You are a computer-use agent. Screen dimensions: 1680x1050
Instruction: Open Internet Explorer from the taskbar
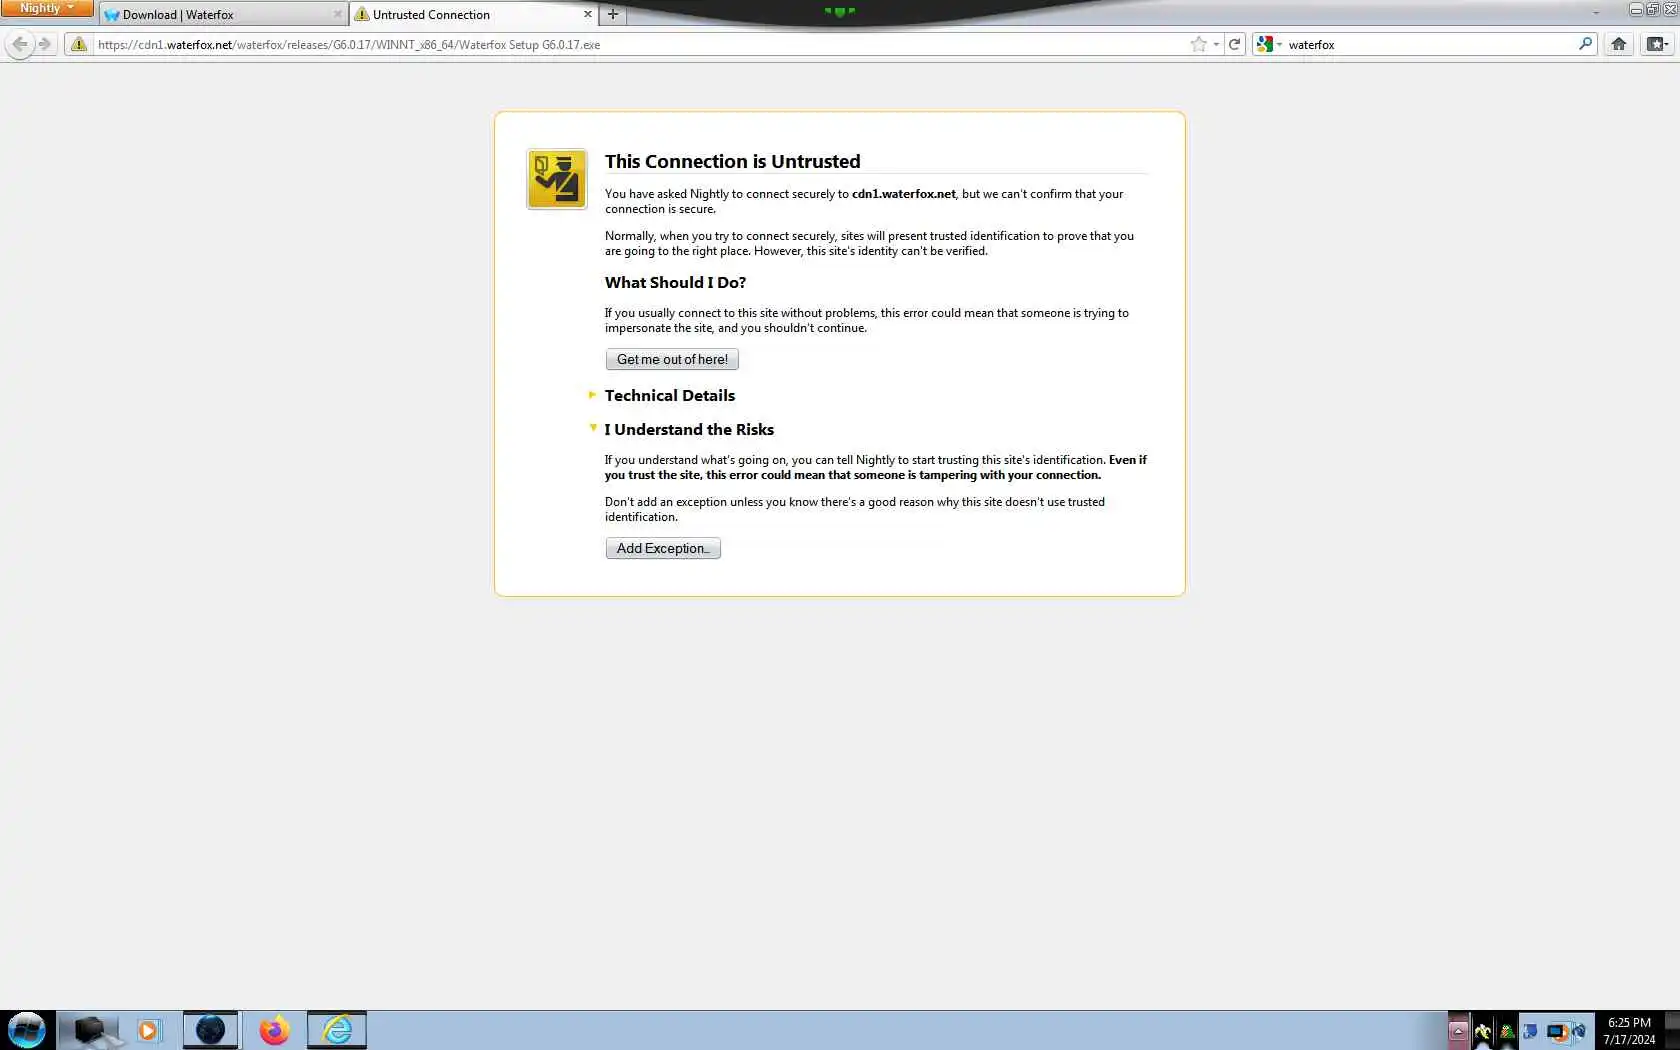337,1030
